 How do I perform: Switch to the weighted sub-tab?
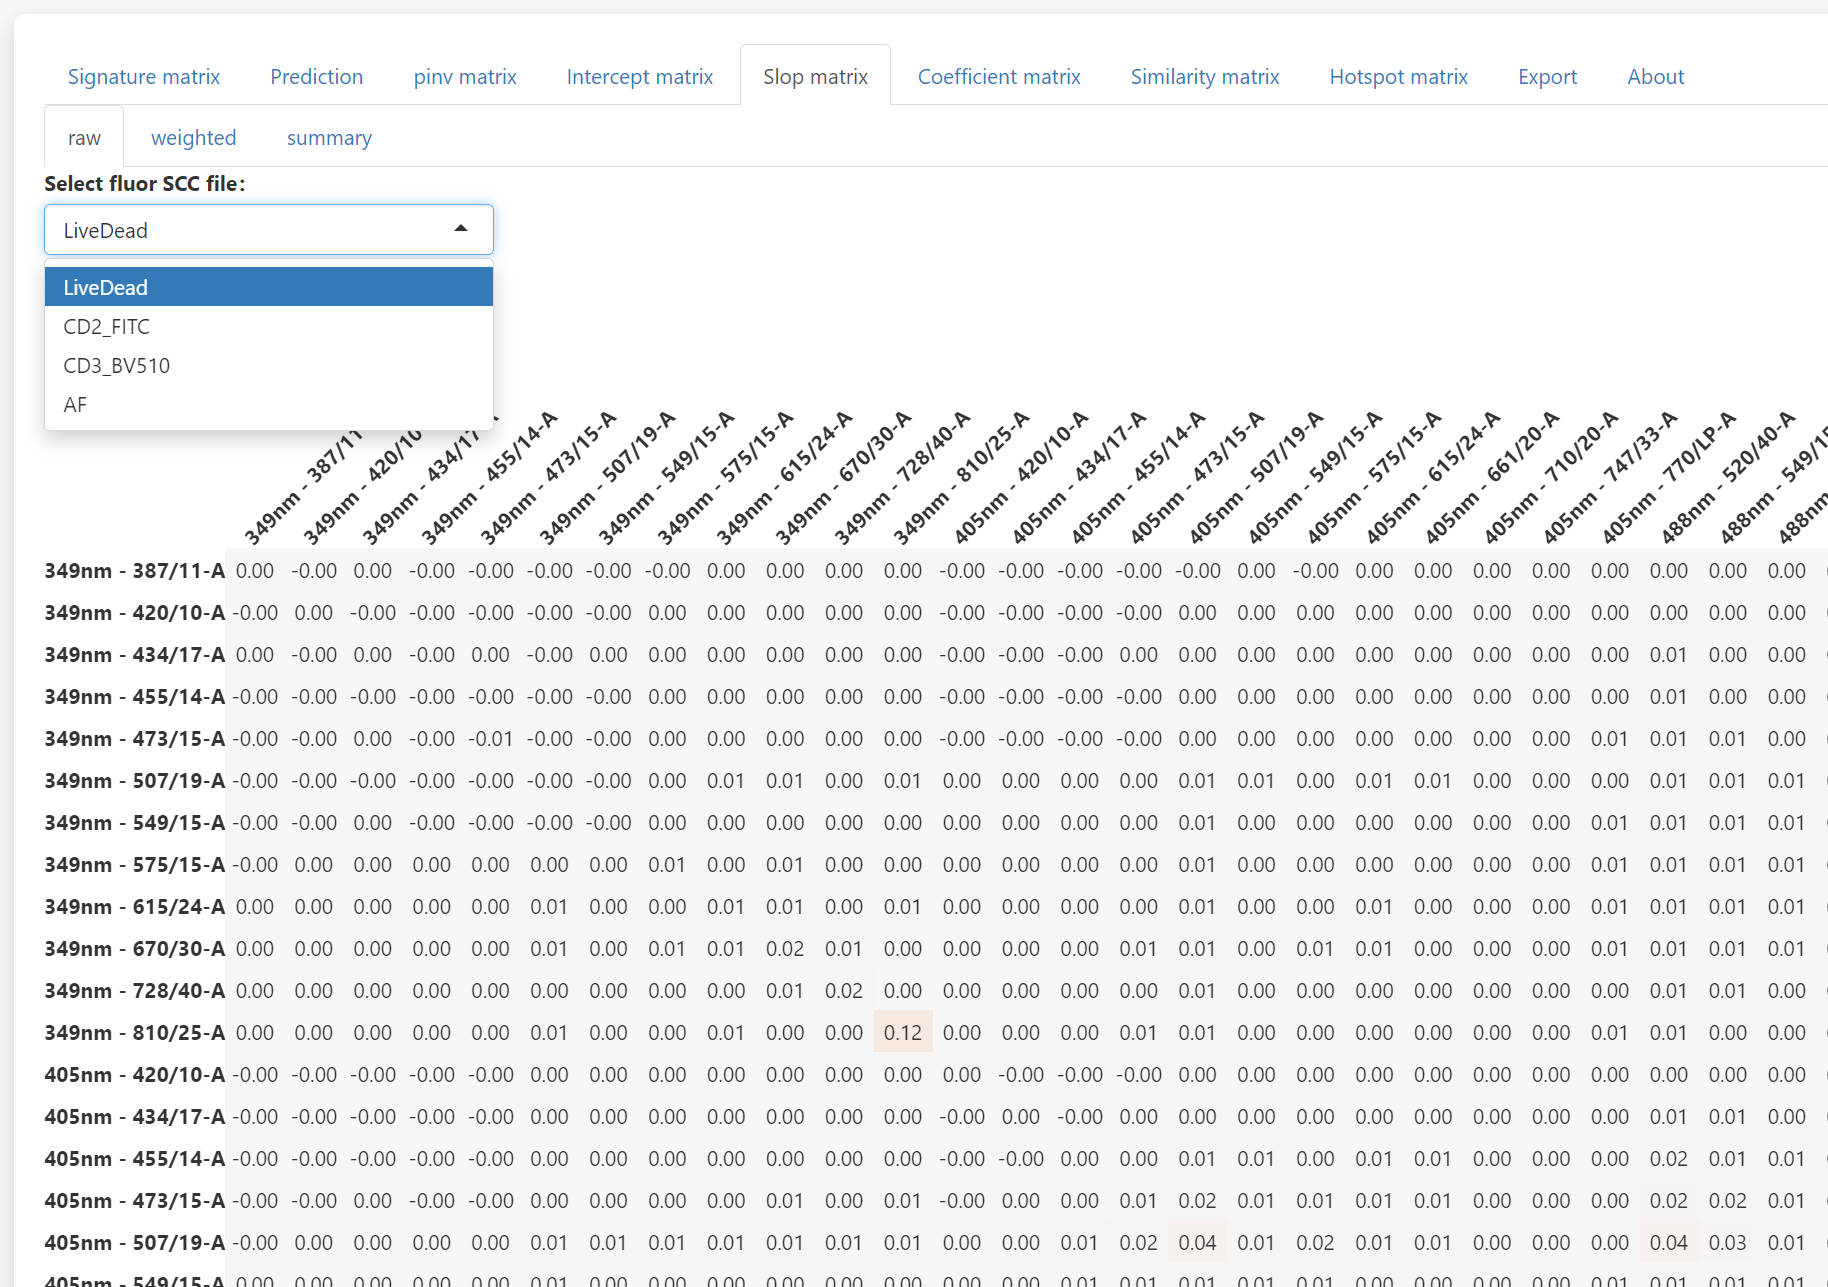click(193, 138)
